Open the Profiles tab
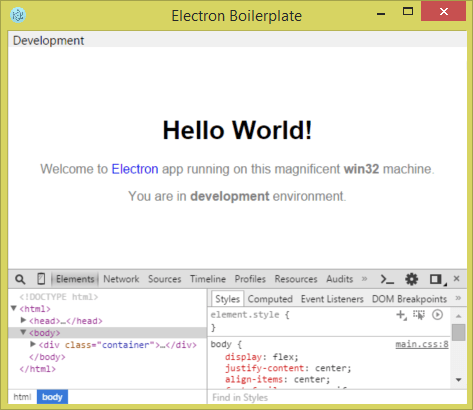The width and height of the screenshot is (473, 410). 250,279
